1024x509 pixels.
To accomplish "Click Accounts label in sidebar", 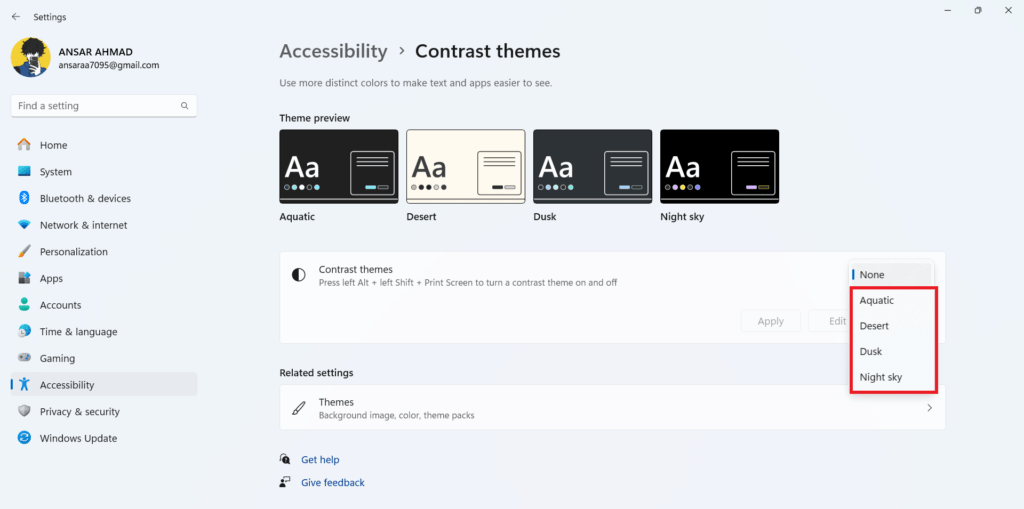I will coord(60,305).
